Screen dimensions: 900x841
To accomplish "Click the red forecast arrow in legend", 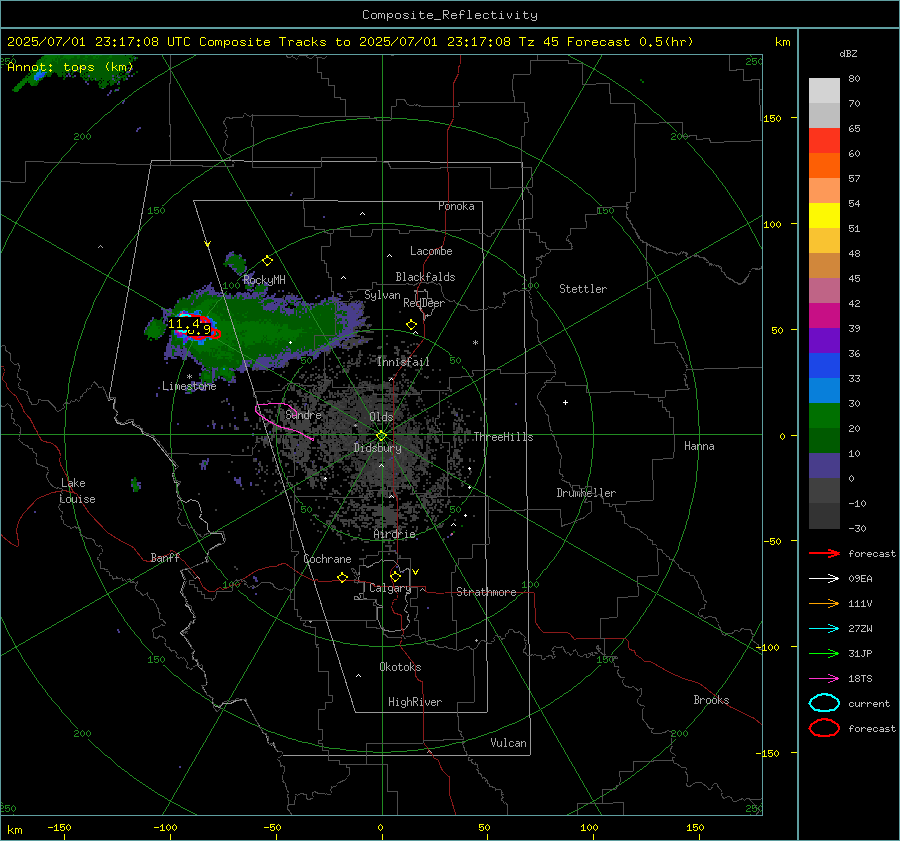I will click(824, 553).
